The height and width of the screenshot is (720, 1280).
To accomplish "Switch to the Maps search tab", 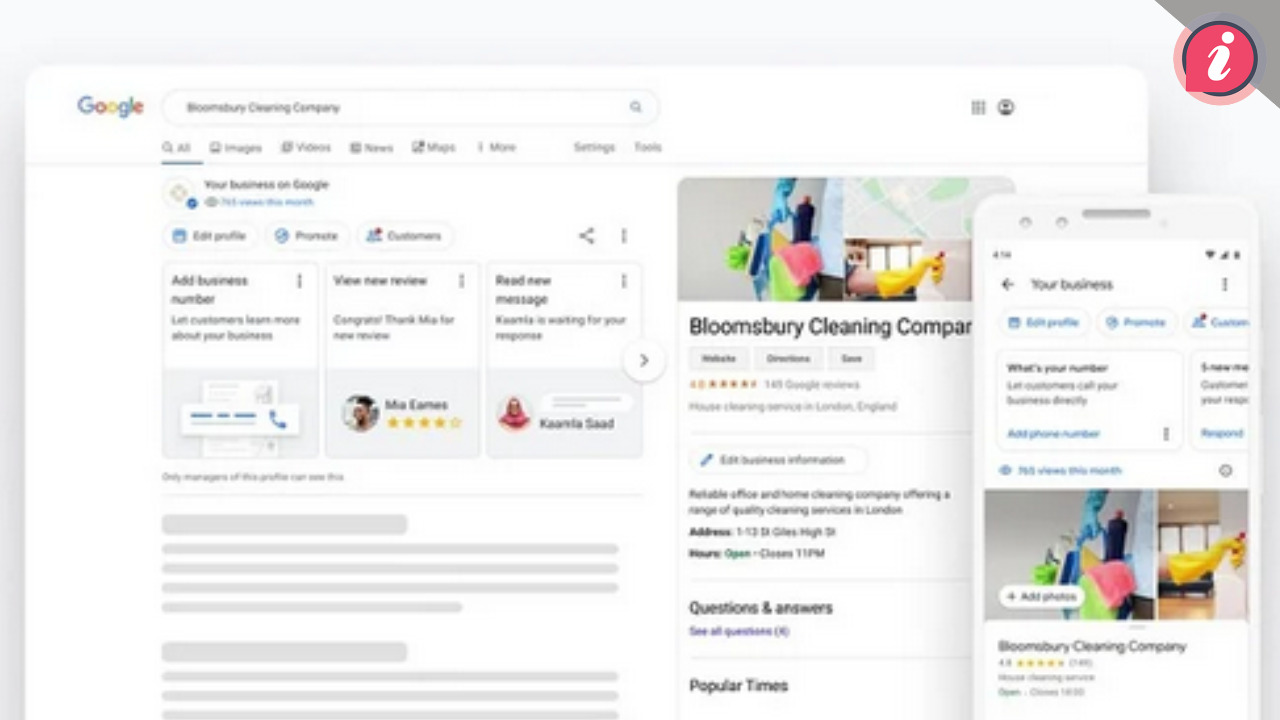I will point(434,148).
